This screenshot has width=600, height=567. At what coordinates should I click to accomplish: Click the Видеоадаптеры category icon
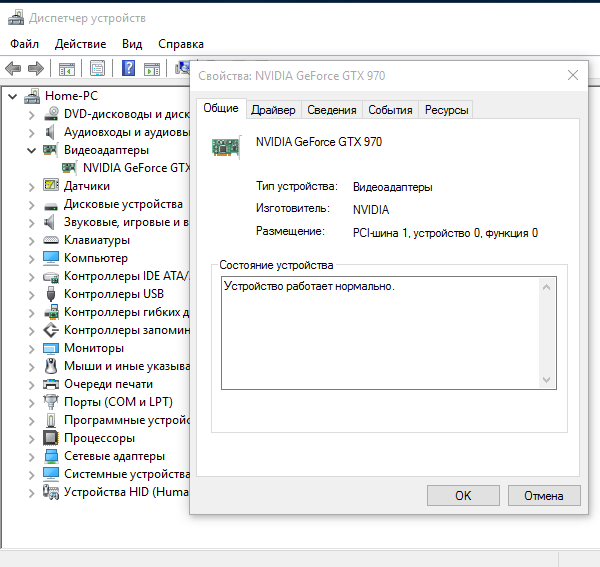50,150
